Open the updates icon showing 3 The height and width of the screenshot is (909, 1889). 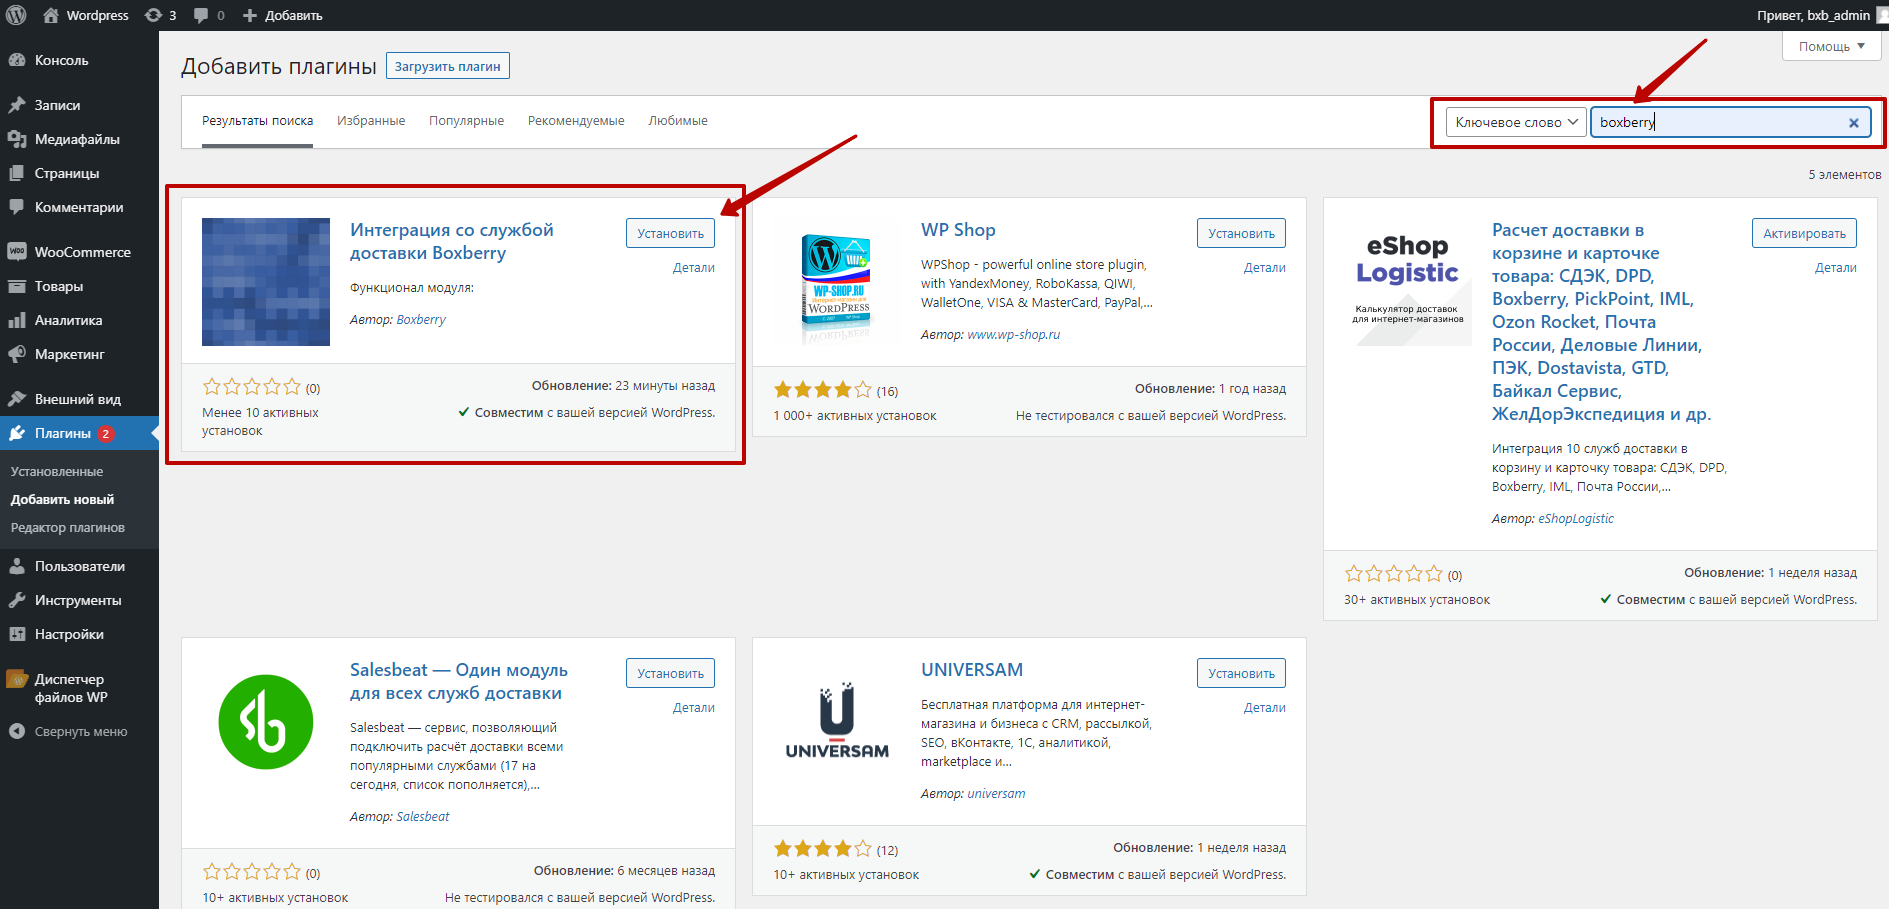tap(153, 15)
